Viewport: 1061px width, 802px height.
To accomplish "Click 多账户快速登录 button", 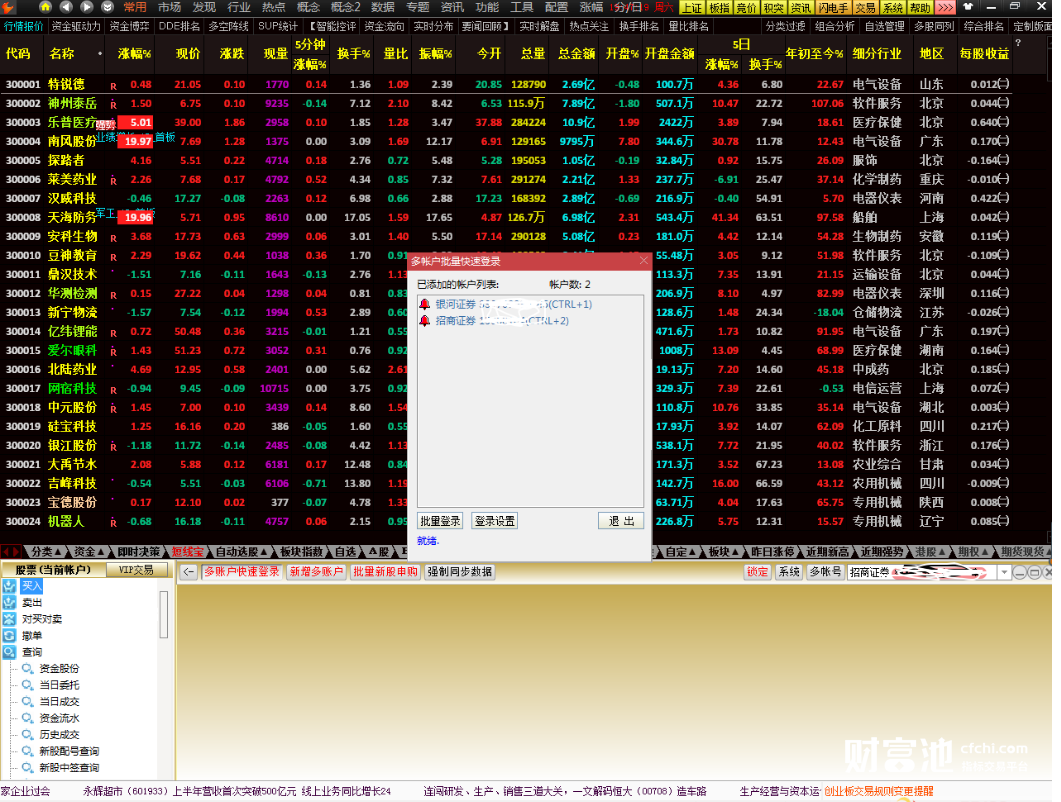I will pos(242,572).
